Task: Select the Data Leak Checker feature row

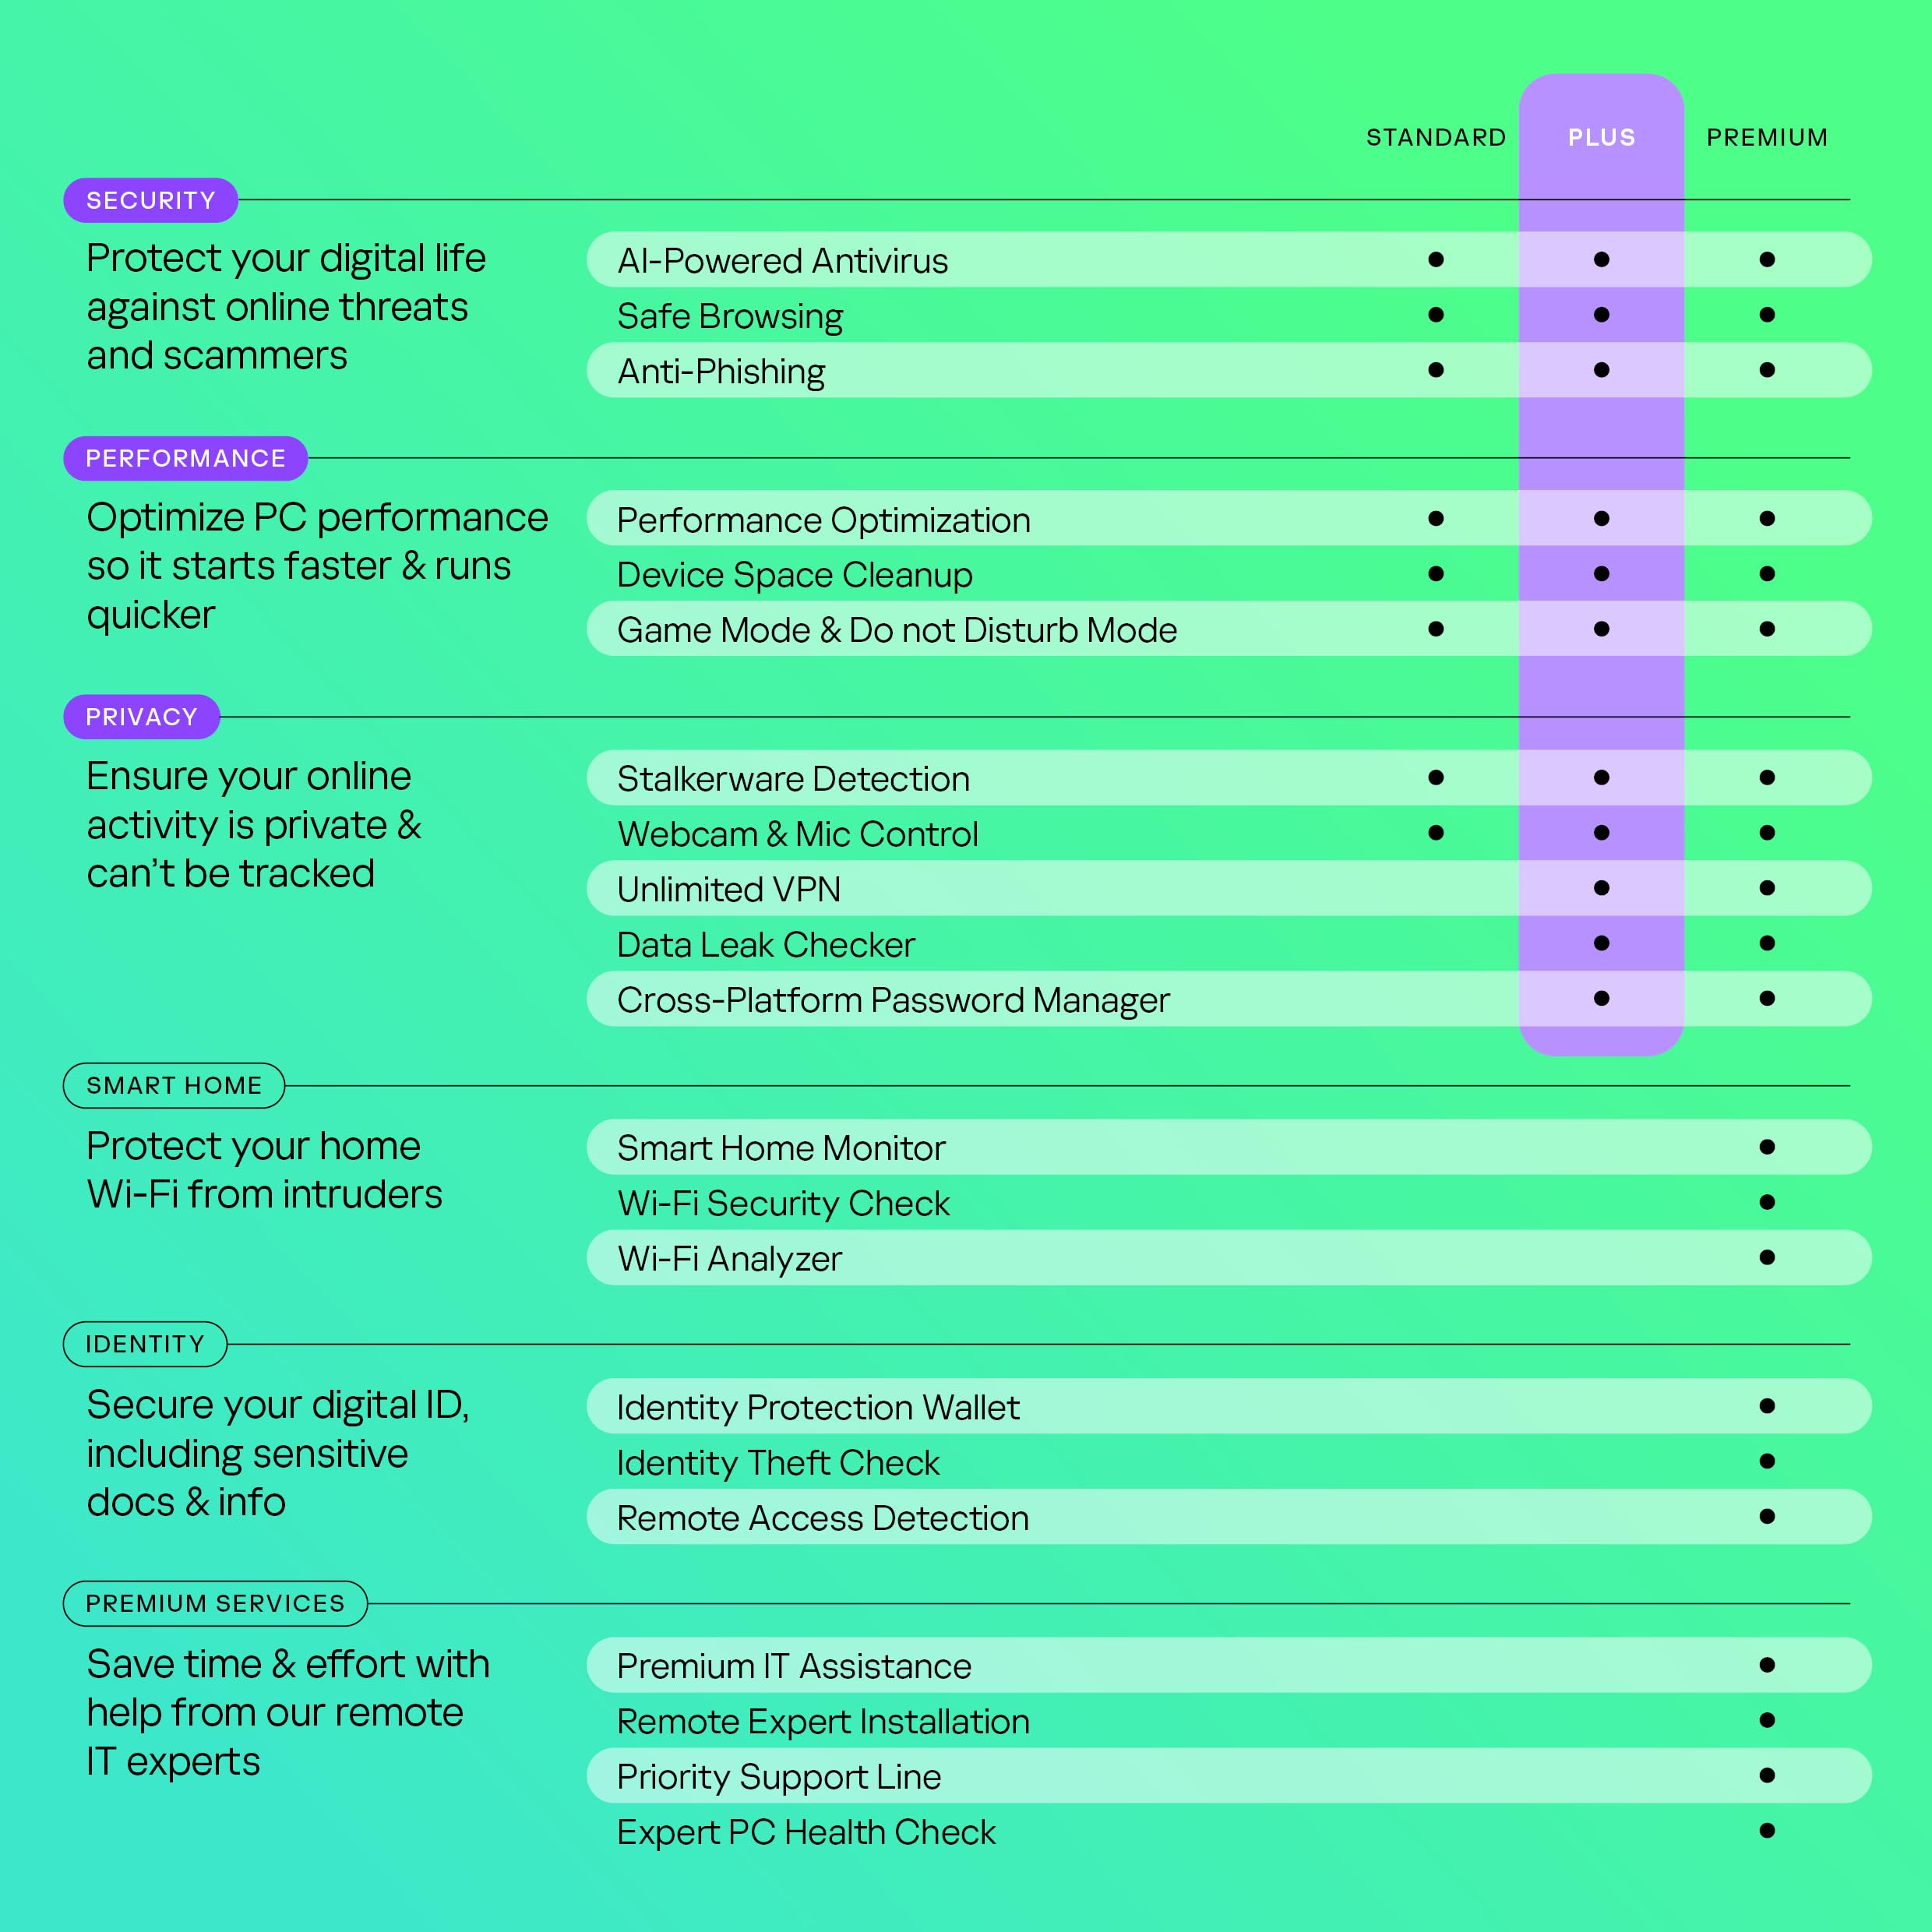Action: tap(766, 944)
